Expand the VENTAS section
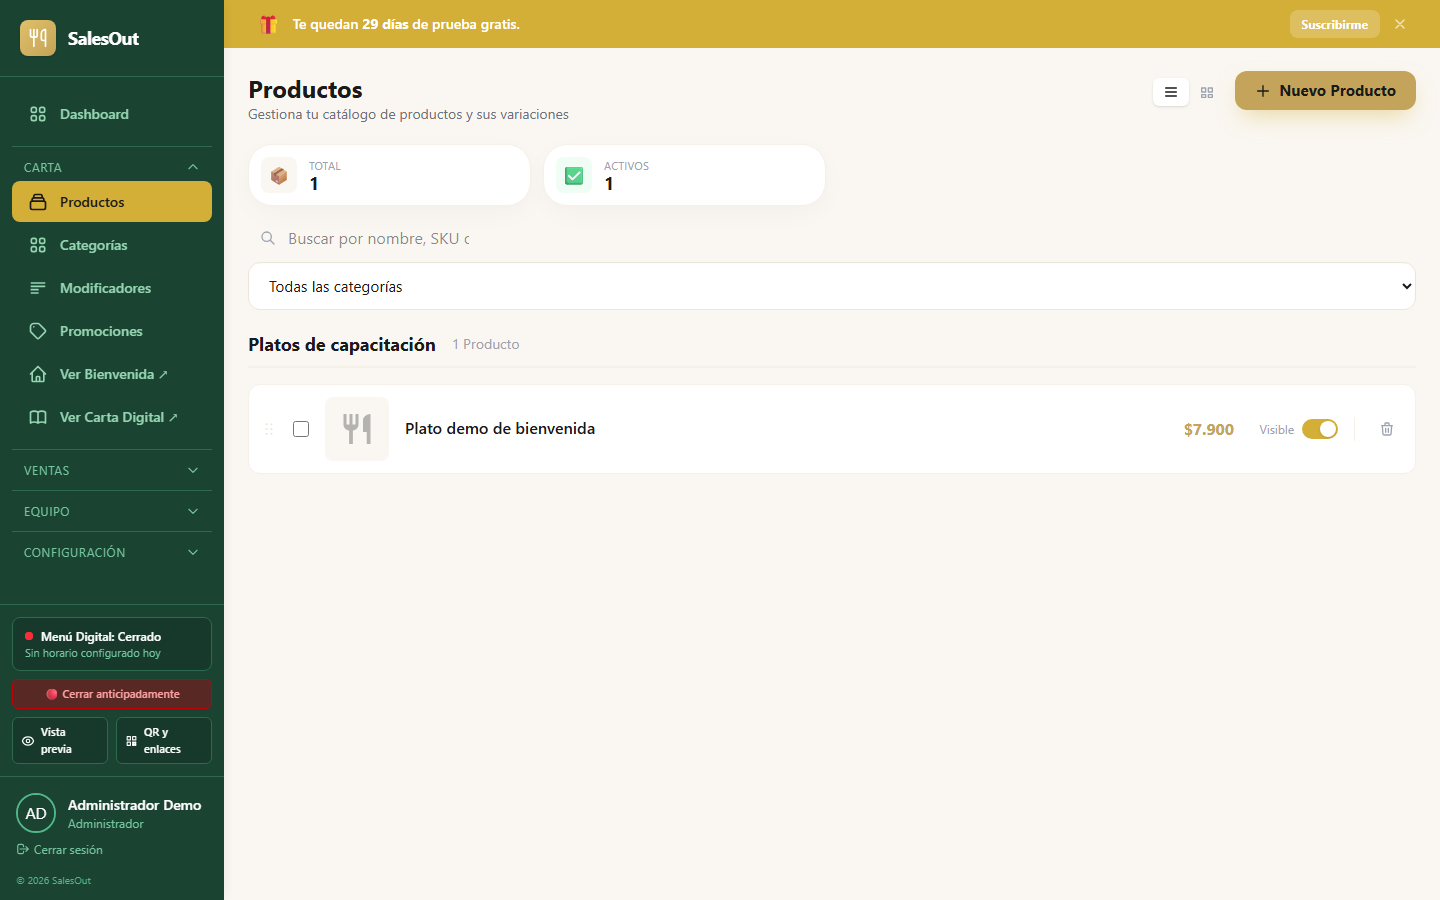This screenshot has height=900, width=1440. [112, 470]
